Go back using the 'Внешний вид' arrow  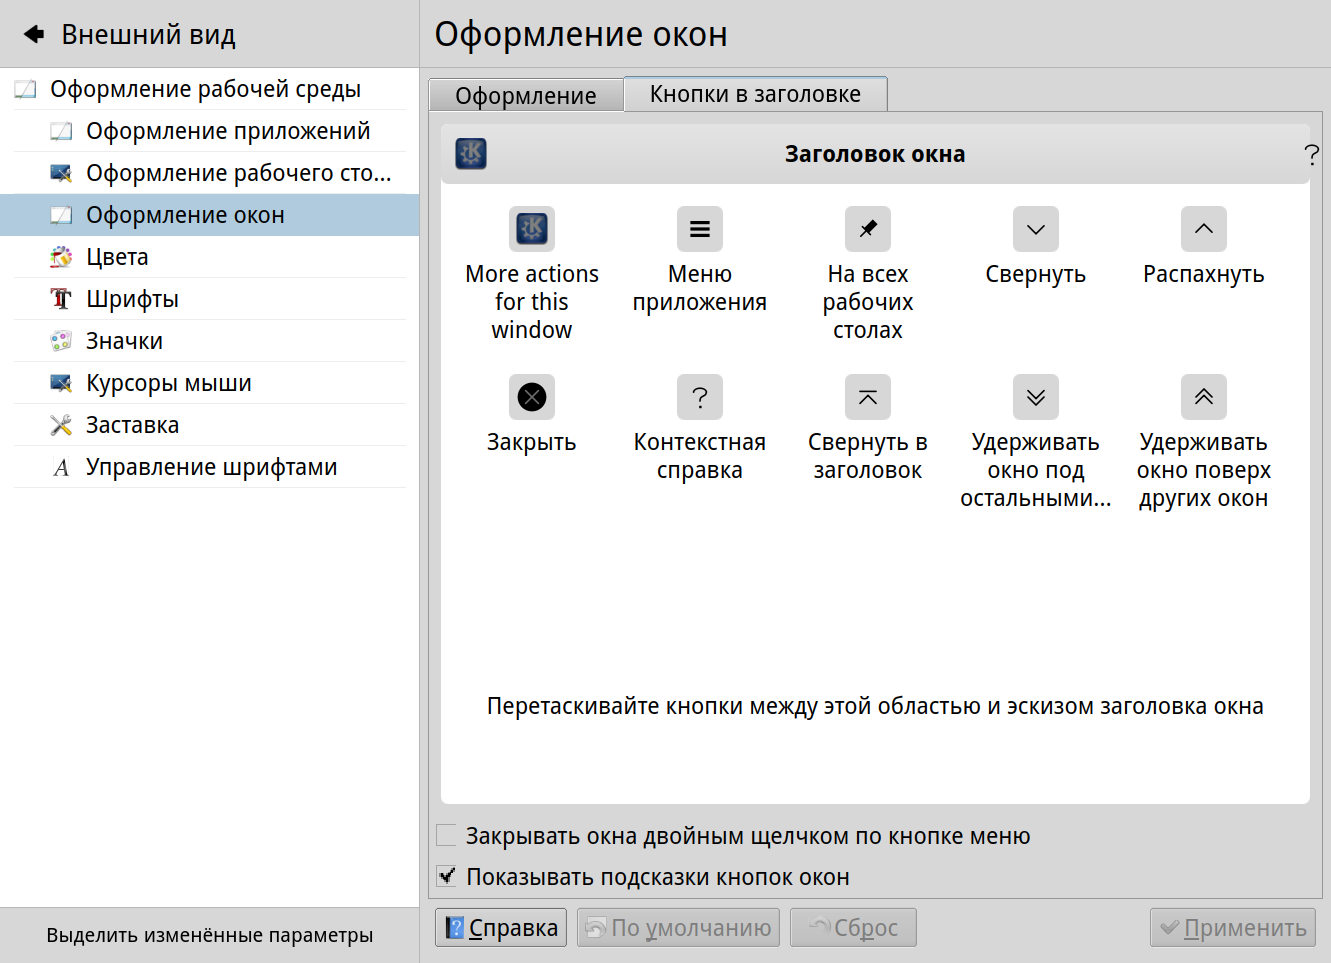[x=35, y=35]
